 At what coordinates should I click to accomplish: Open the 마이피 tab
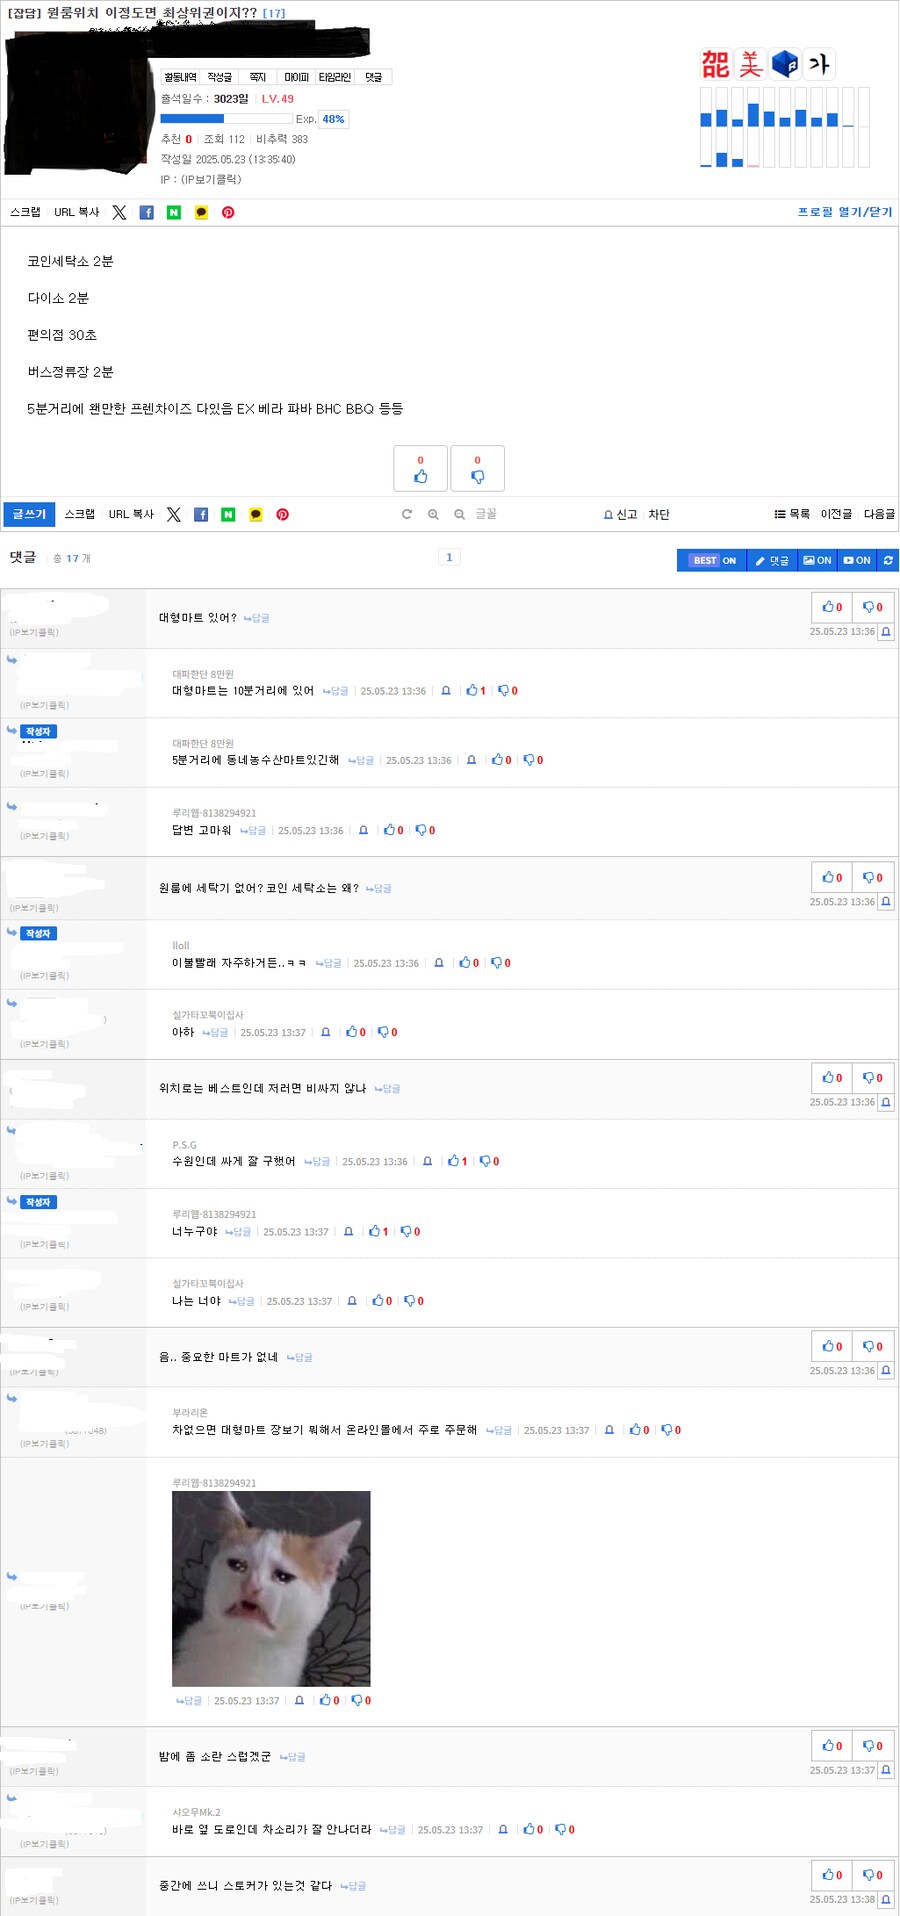pyautogui.click(x=296, y=77)
